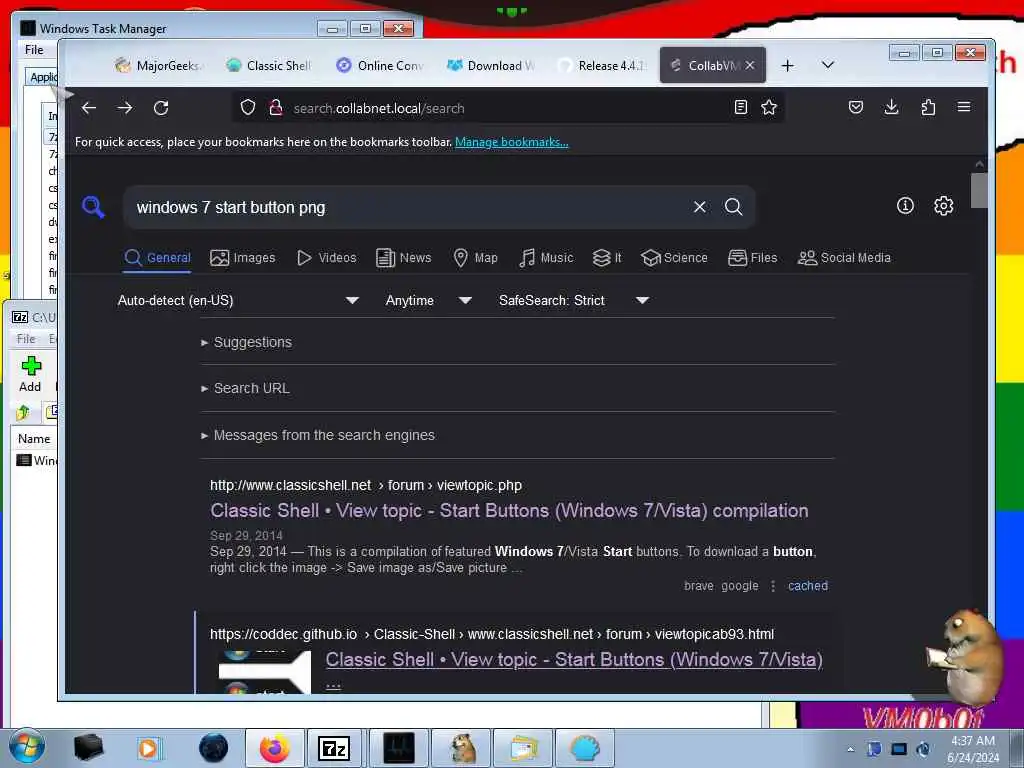Screen dimensions: 1024x768
Task: Toggle reader view icon in address bar
Action: click(741, 107)
